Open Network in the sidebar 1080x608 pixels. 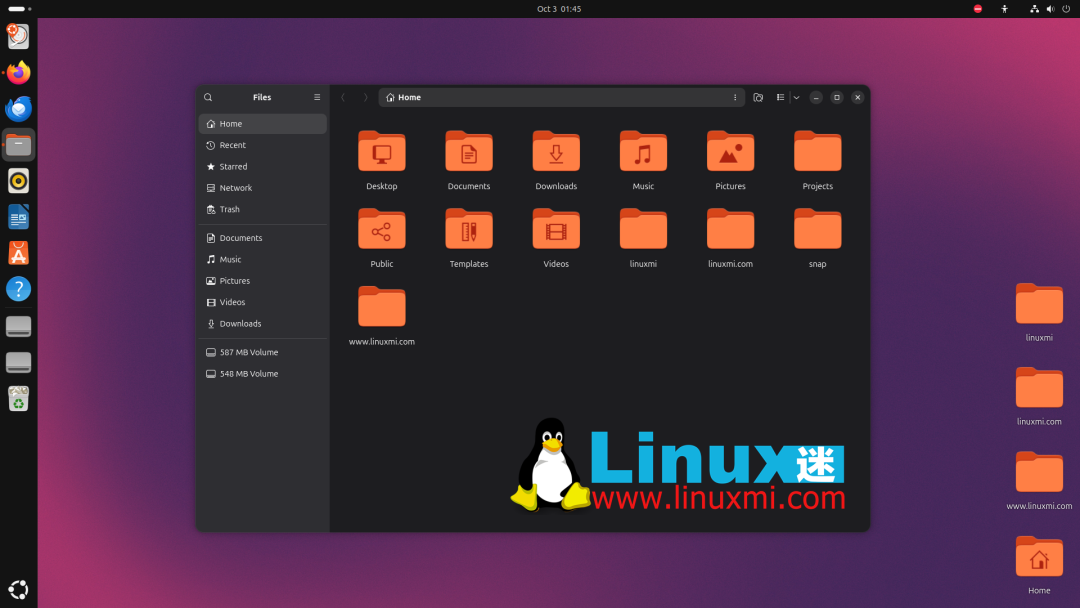coord(262,188)
